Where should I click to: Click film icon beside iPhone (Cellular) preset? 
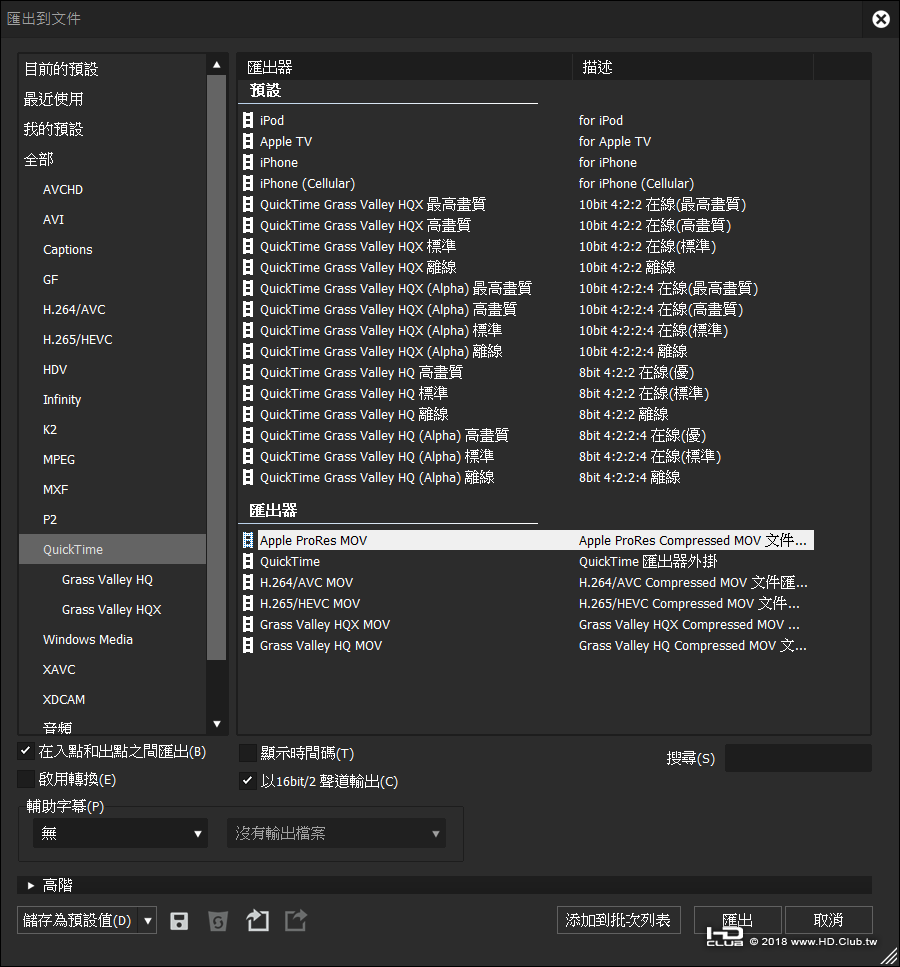(248, 183)
